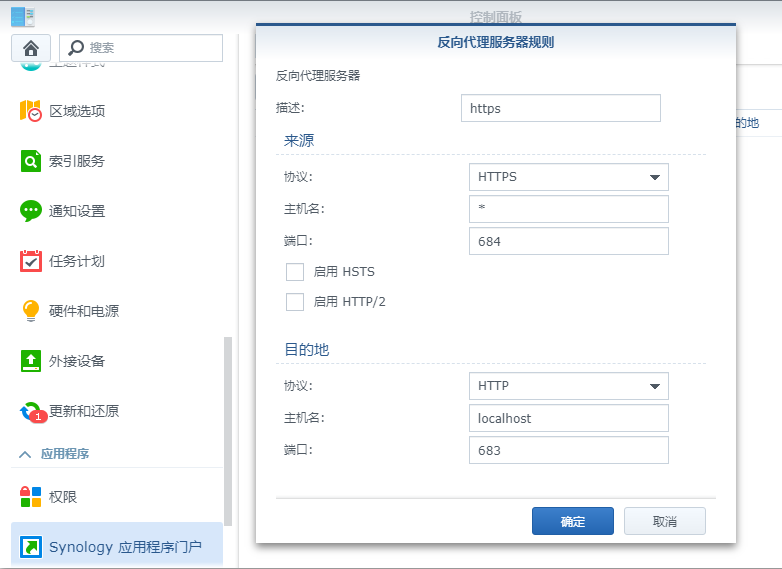Click the 反向代理服务器规则 dialog title
782x569 pixels.
pyautogui.click(x=496, y=42)
